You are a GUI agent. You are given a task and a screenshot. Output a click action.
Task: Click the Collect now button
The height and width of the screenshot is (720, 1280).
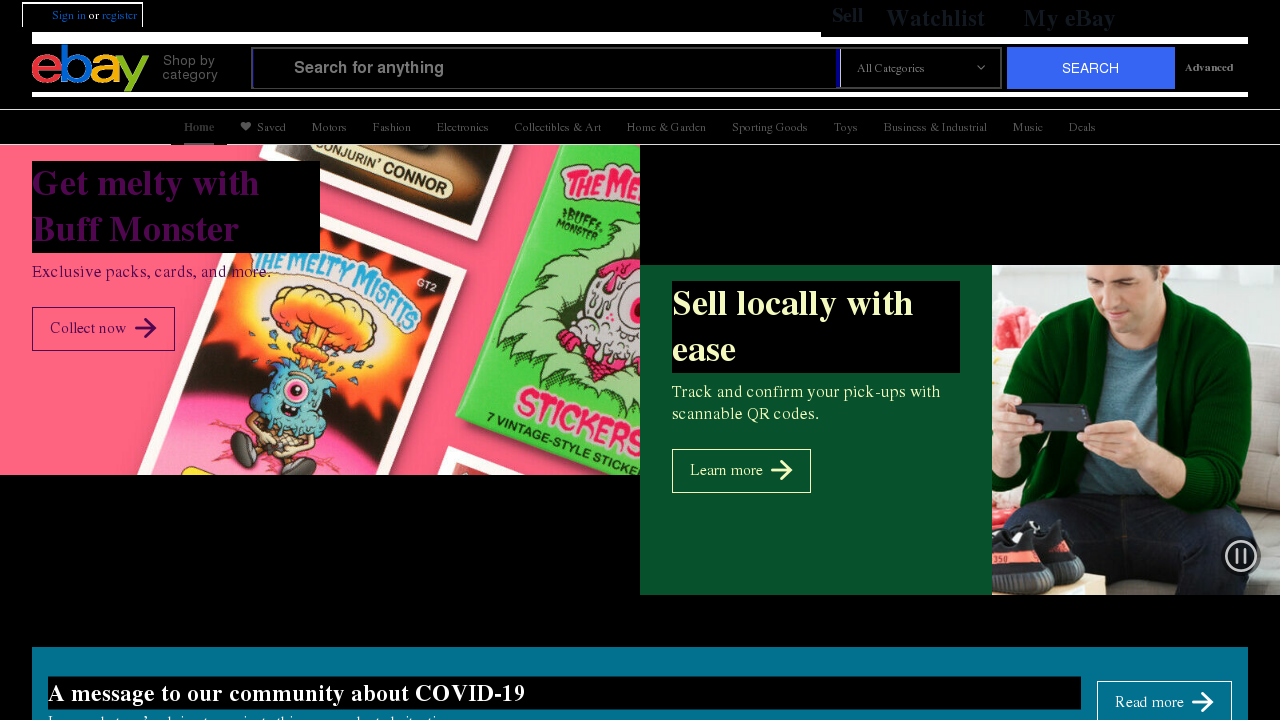point(103,329)
